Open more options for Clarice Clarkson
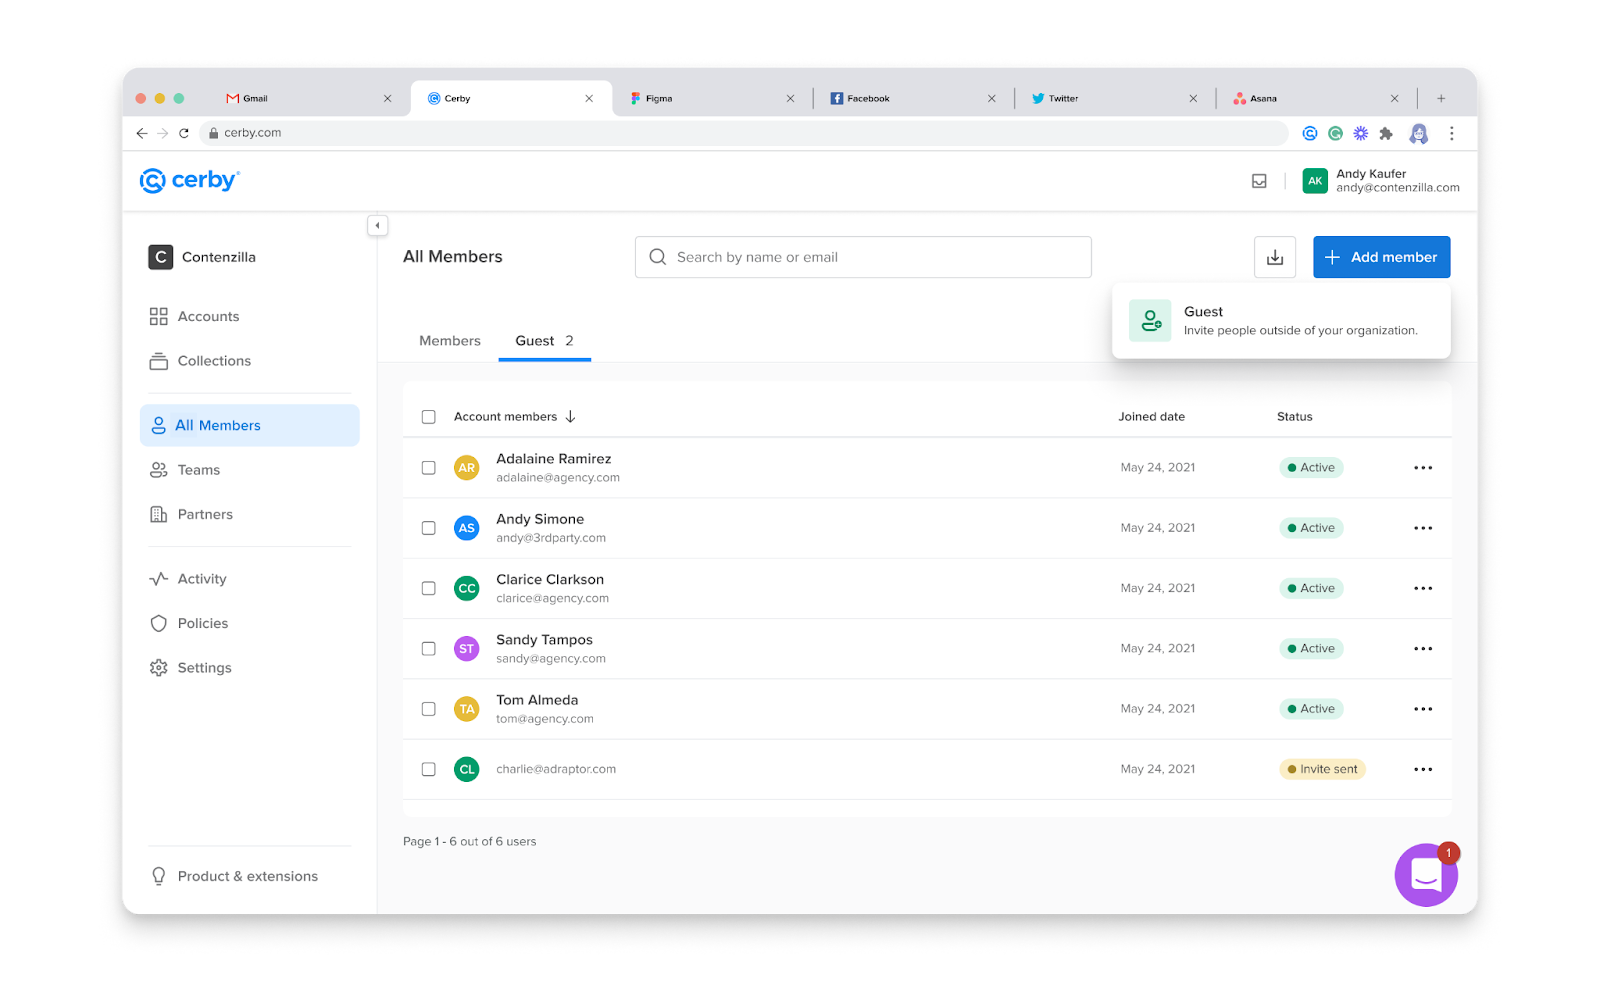Image resolution: width=1600 pixels, height=982 pixels. coord(1423,588)
